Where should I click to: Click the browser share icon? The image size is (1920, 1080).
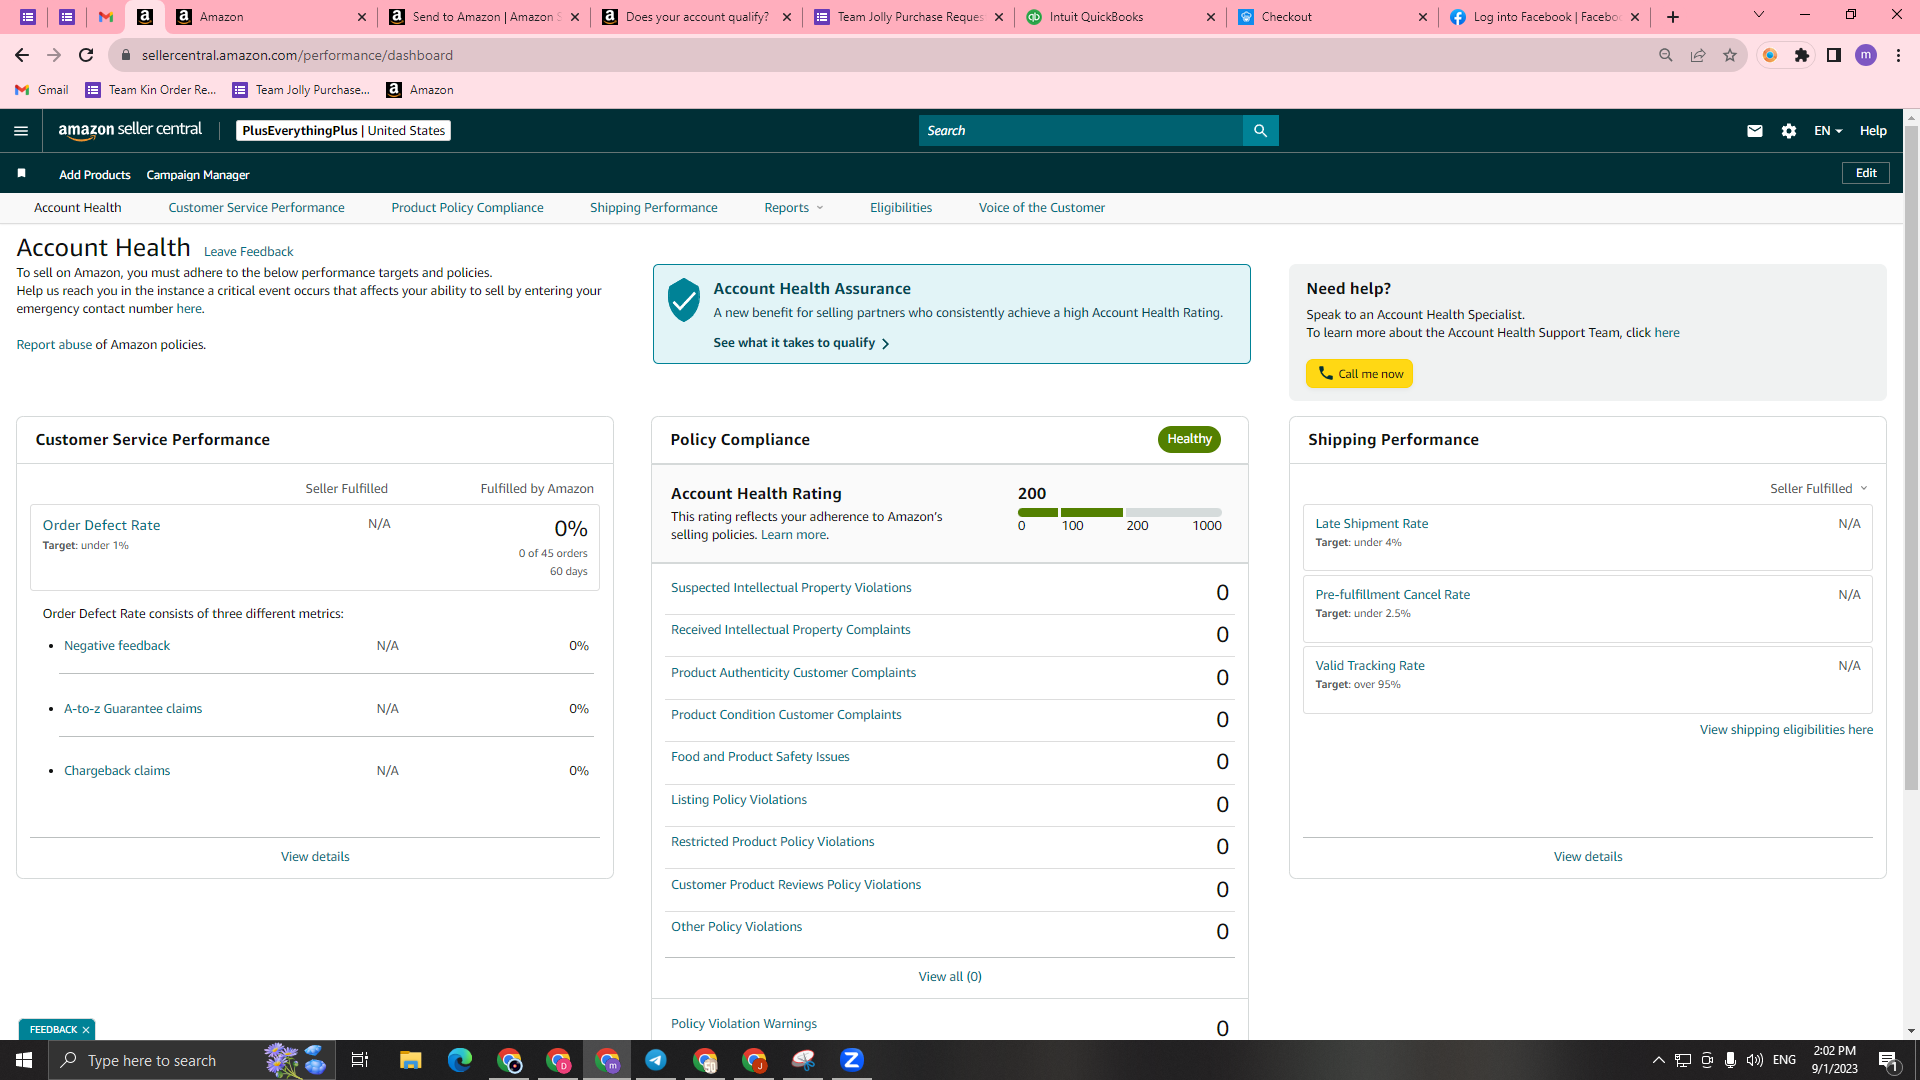coord(1698,55)
